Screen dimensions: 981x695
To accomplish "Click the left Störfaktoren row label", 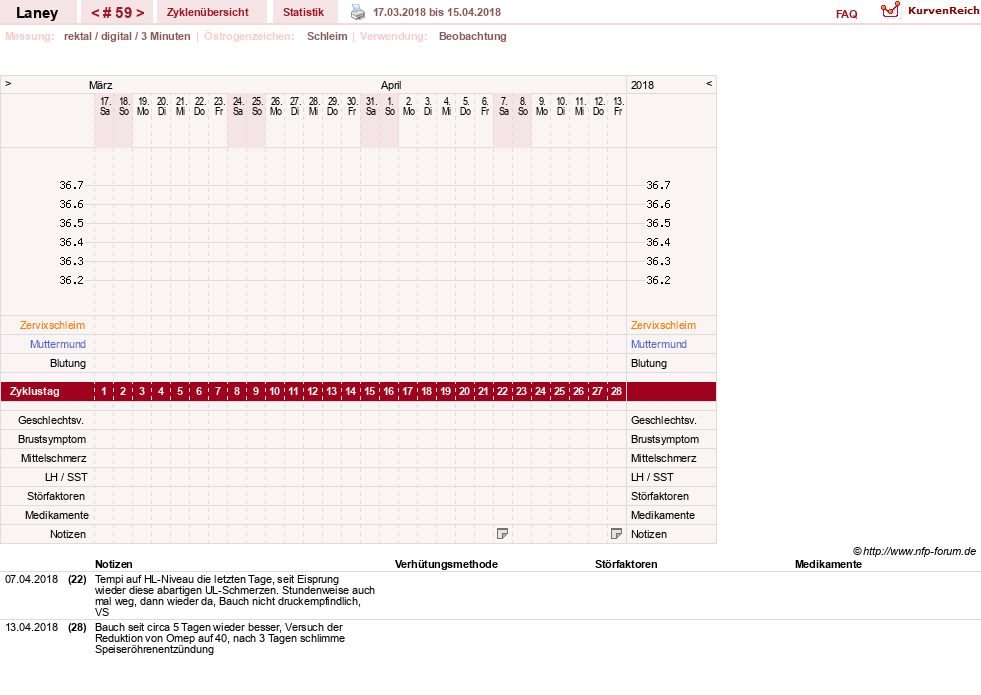I will (x=56, y=496).
